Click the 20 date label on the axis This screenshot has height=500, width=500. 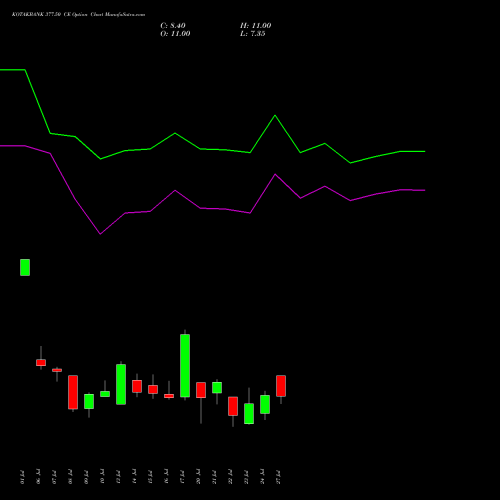[198, 477]
